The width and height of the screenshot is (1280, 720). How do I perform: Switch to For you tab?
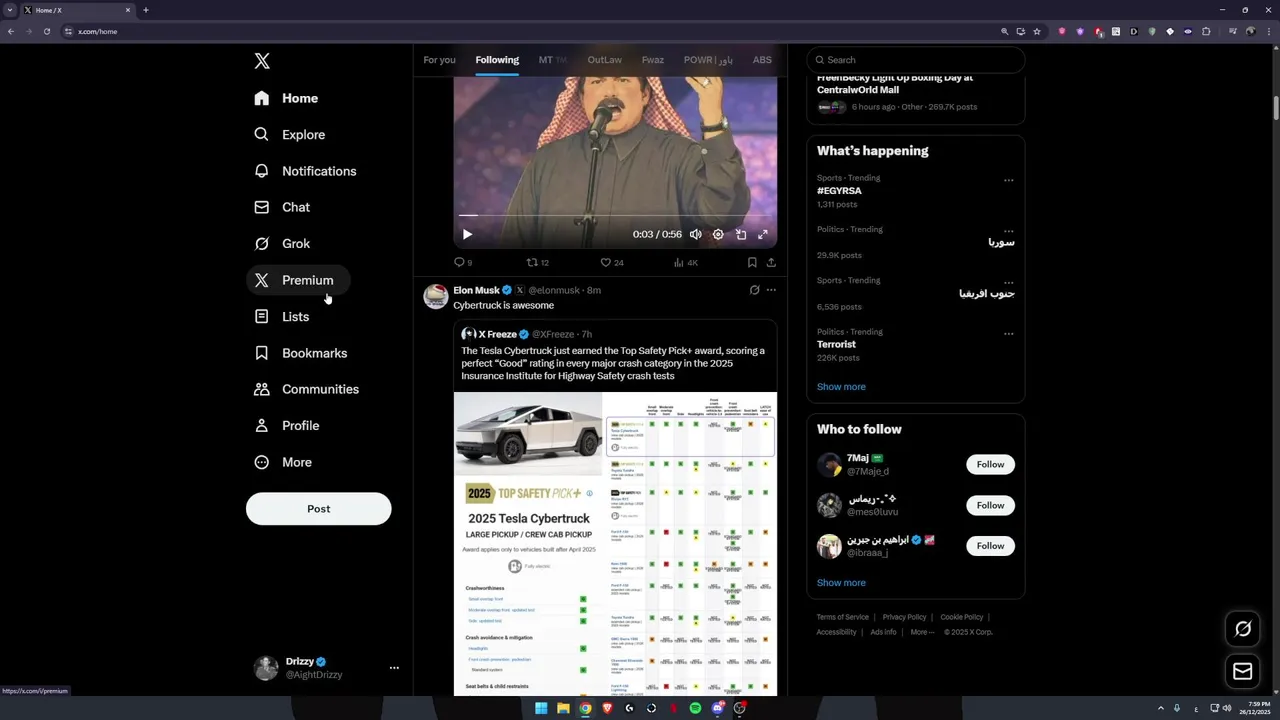[439, 60]
